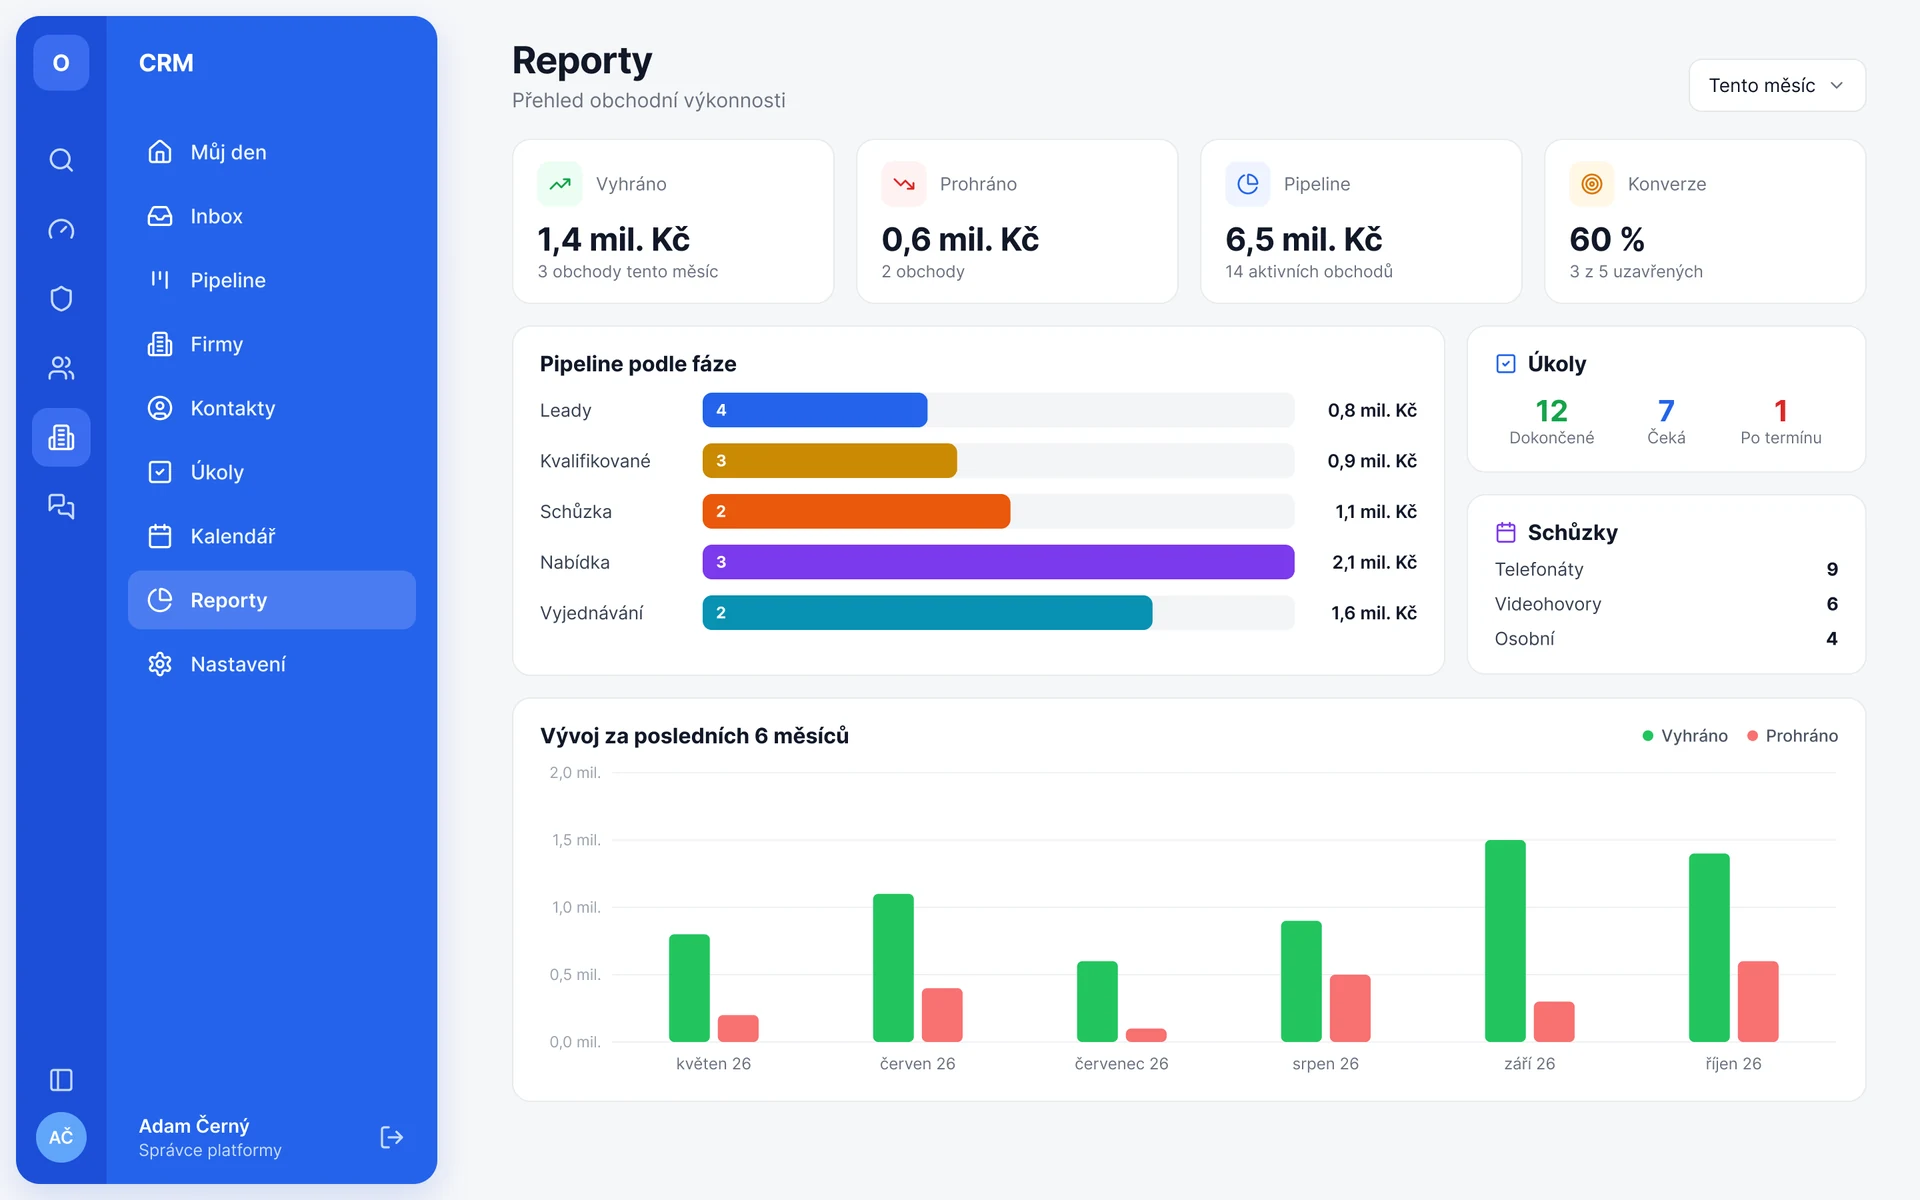Image resolution: width=1920 pixels, height=1200 pixels.
Task: Open the chat bubbles icon in the rail
Action: click(x=61, y=506)
